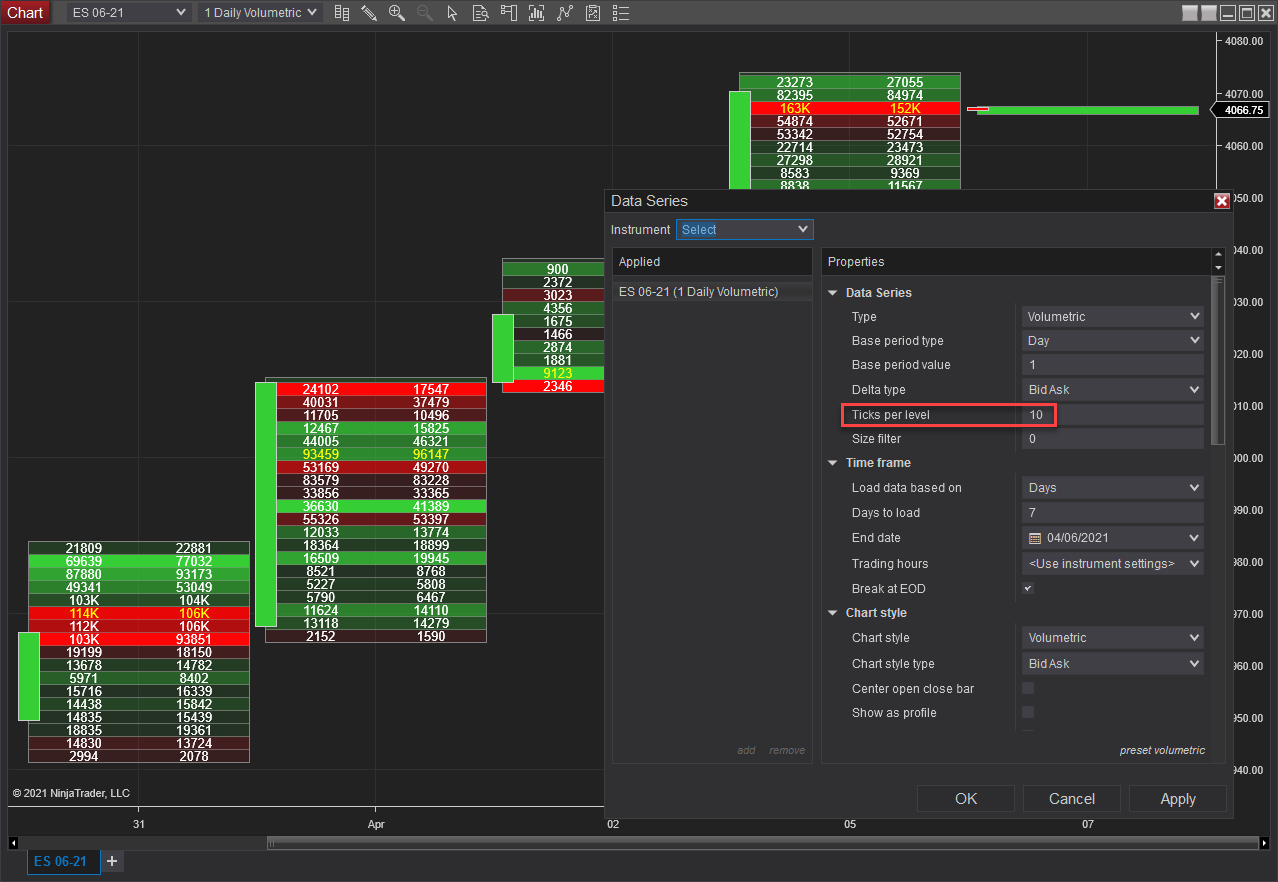Screen dimensions: 1278x882
Task: Show the data box icon
Action: 480,13
